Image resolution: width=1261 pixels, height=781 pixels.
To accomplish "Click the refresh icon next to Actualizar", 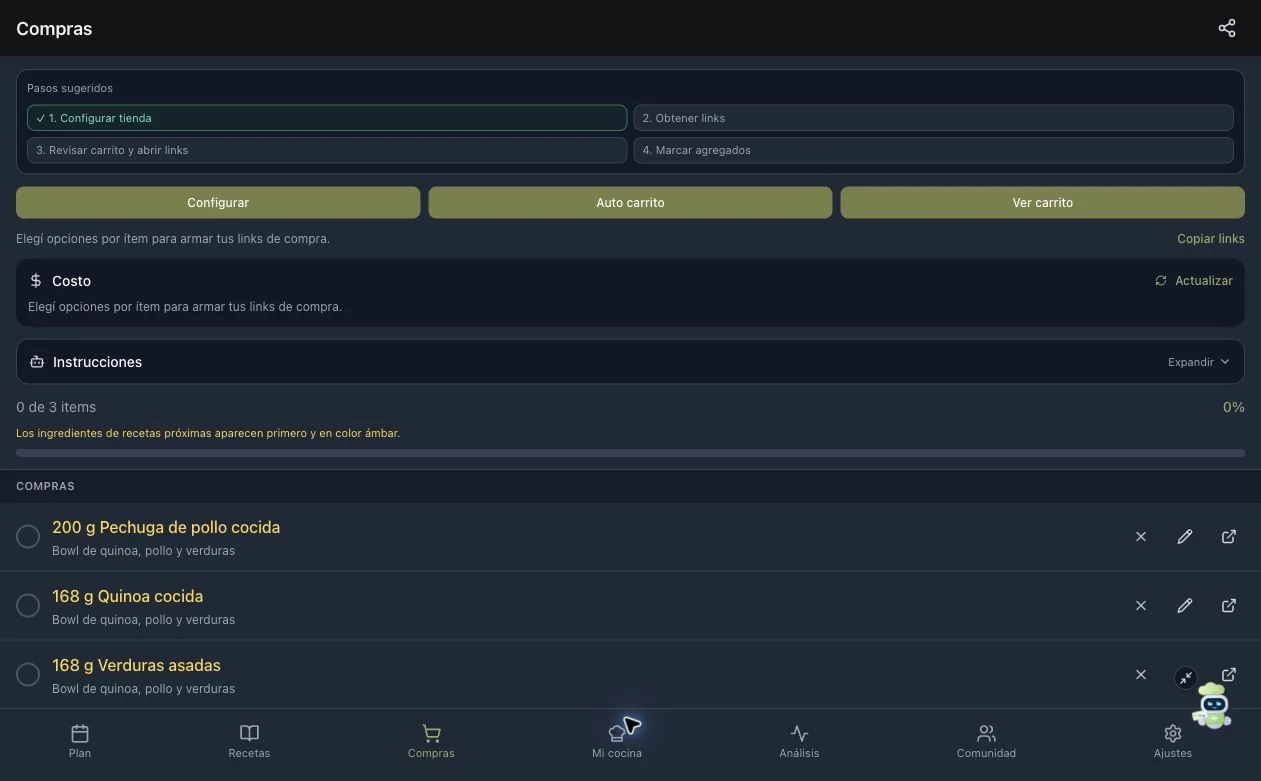I will click(x=1161, y=281).
